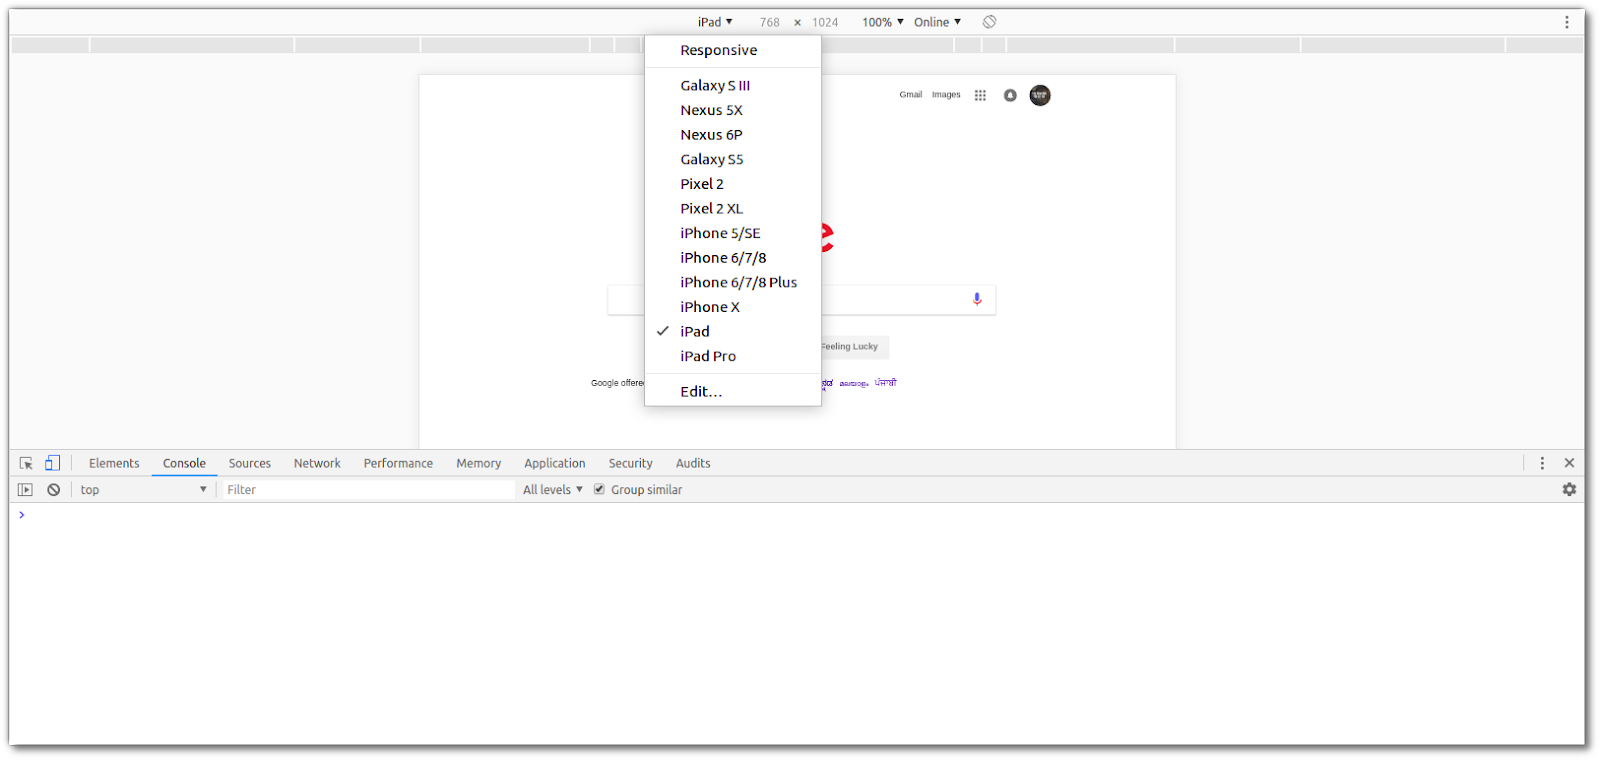Viewport: 1600px width, 760px height.
Task: Select Galaxy S III device
Action: pyautogui.click(x=733, y=86)
